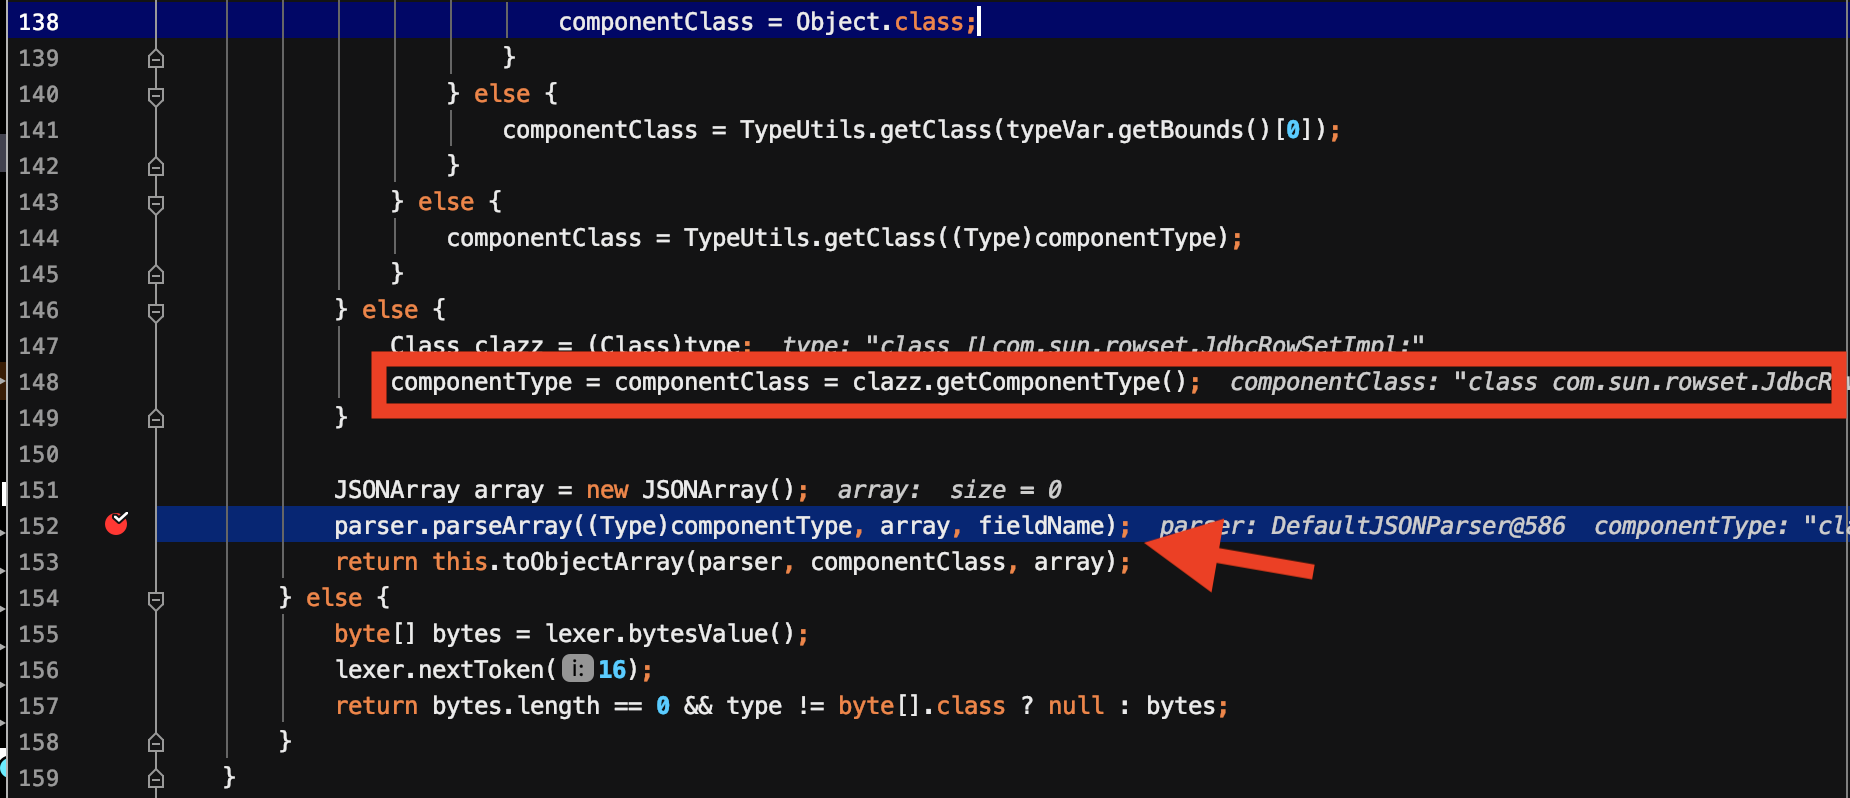
Task: Fold the else block at line 146
Action: [156, 312]
